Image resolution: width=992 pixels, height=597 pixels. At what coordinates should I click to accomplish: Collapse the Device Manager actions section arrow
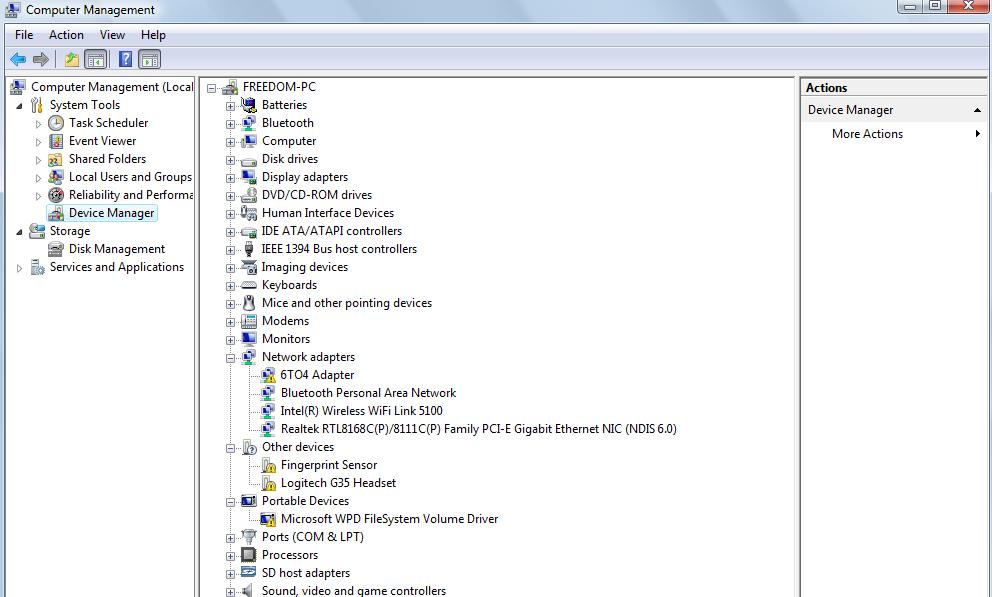point(977,110)
